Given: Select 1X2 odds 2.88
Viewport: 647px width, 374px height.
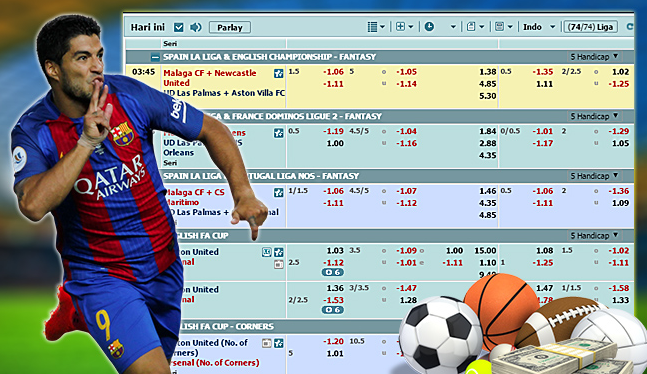Looking at the screenshot, I should point(487,143).
